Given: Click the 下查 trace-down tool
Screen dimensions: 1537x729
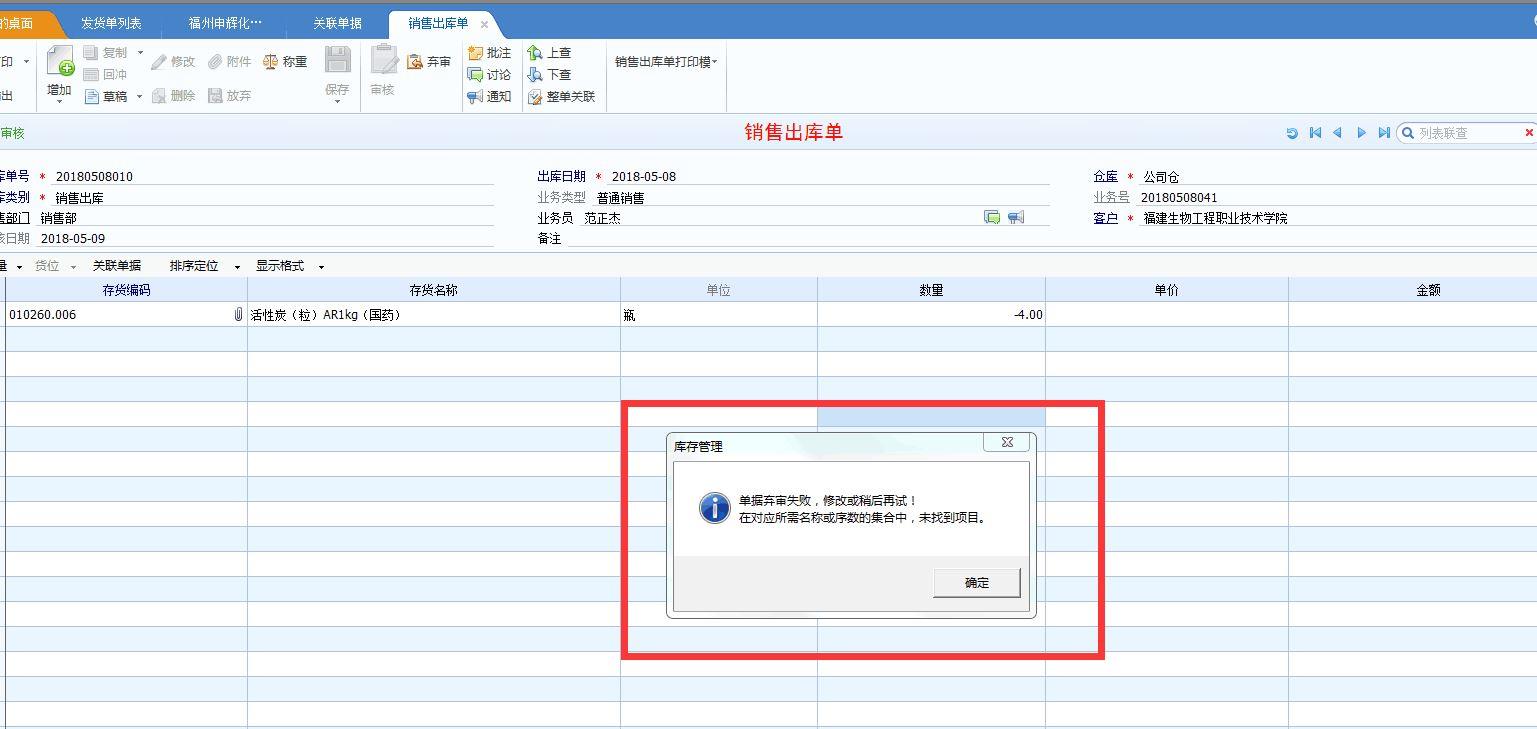Looking at the screenshot, I should (550, 74).
